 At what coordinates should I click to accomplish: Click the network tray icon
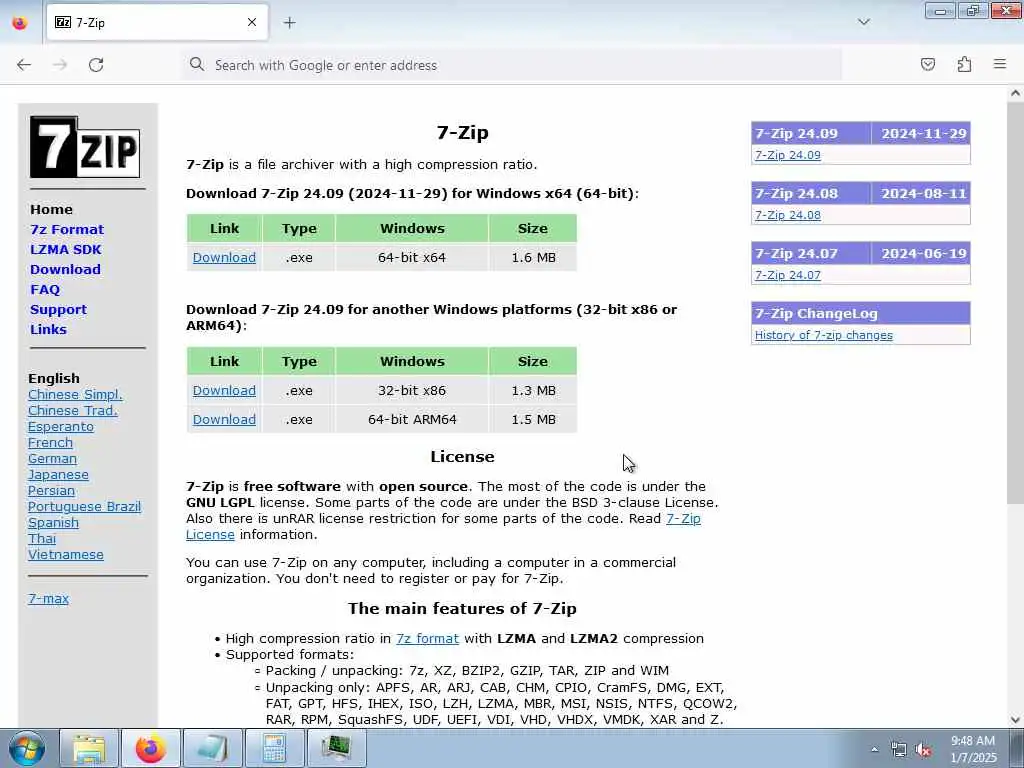pos(899,750)
